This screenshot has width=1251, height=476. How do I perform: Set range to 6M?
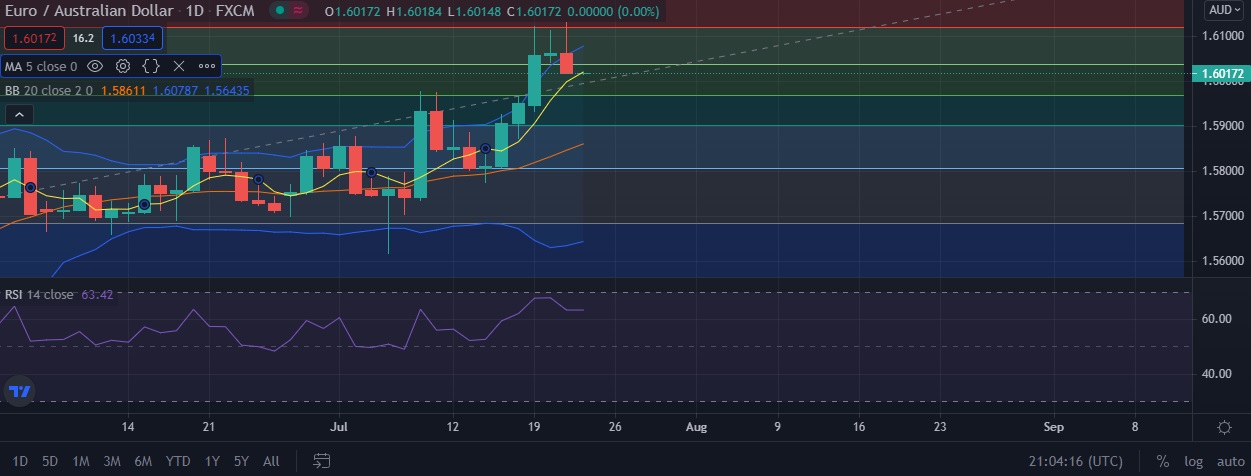coord(143,461)
